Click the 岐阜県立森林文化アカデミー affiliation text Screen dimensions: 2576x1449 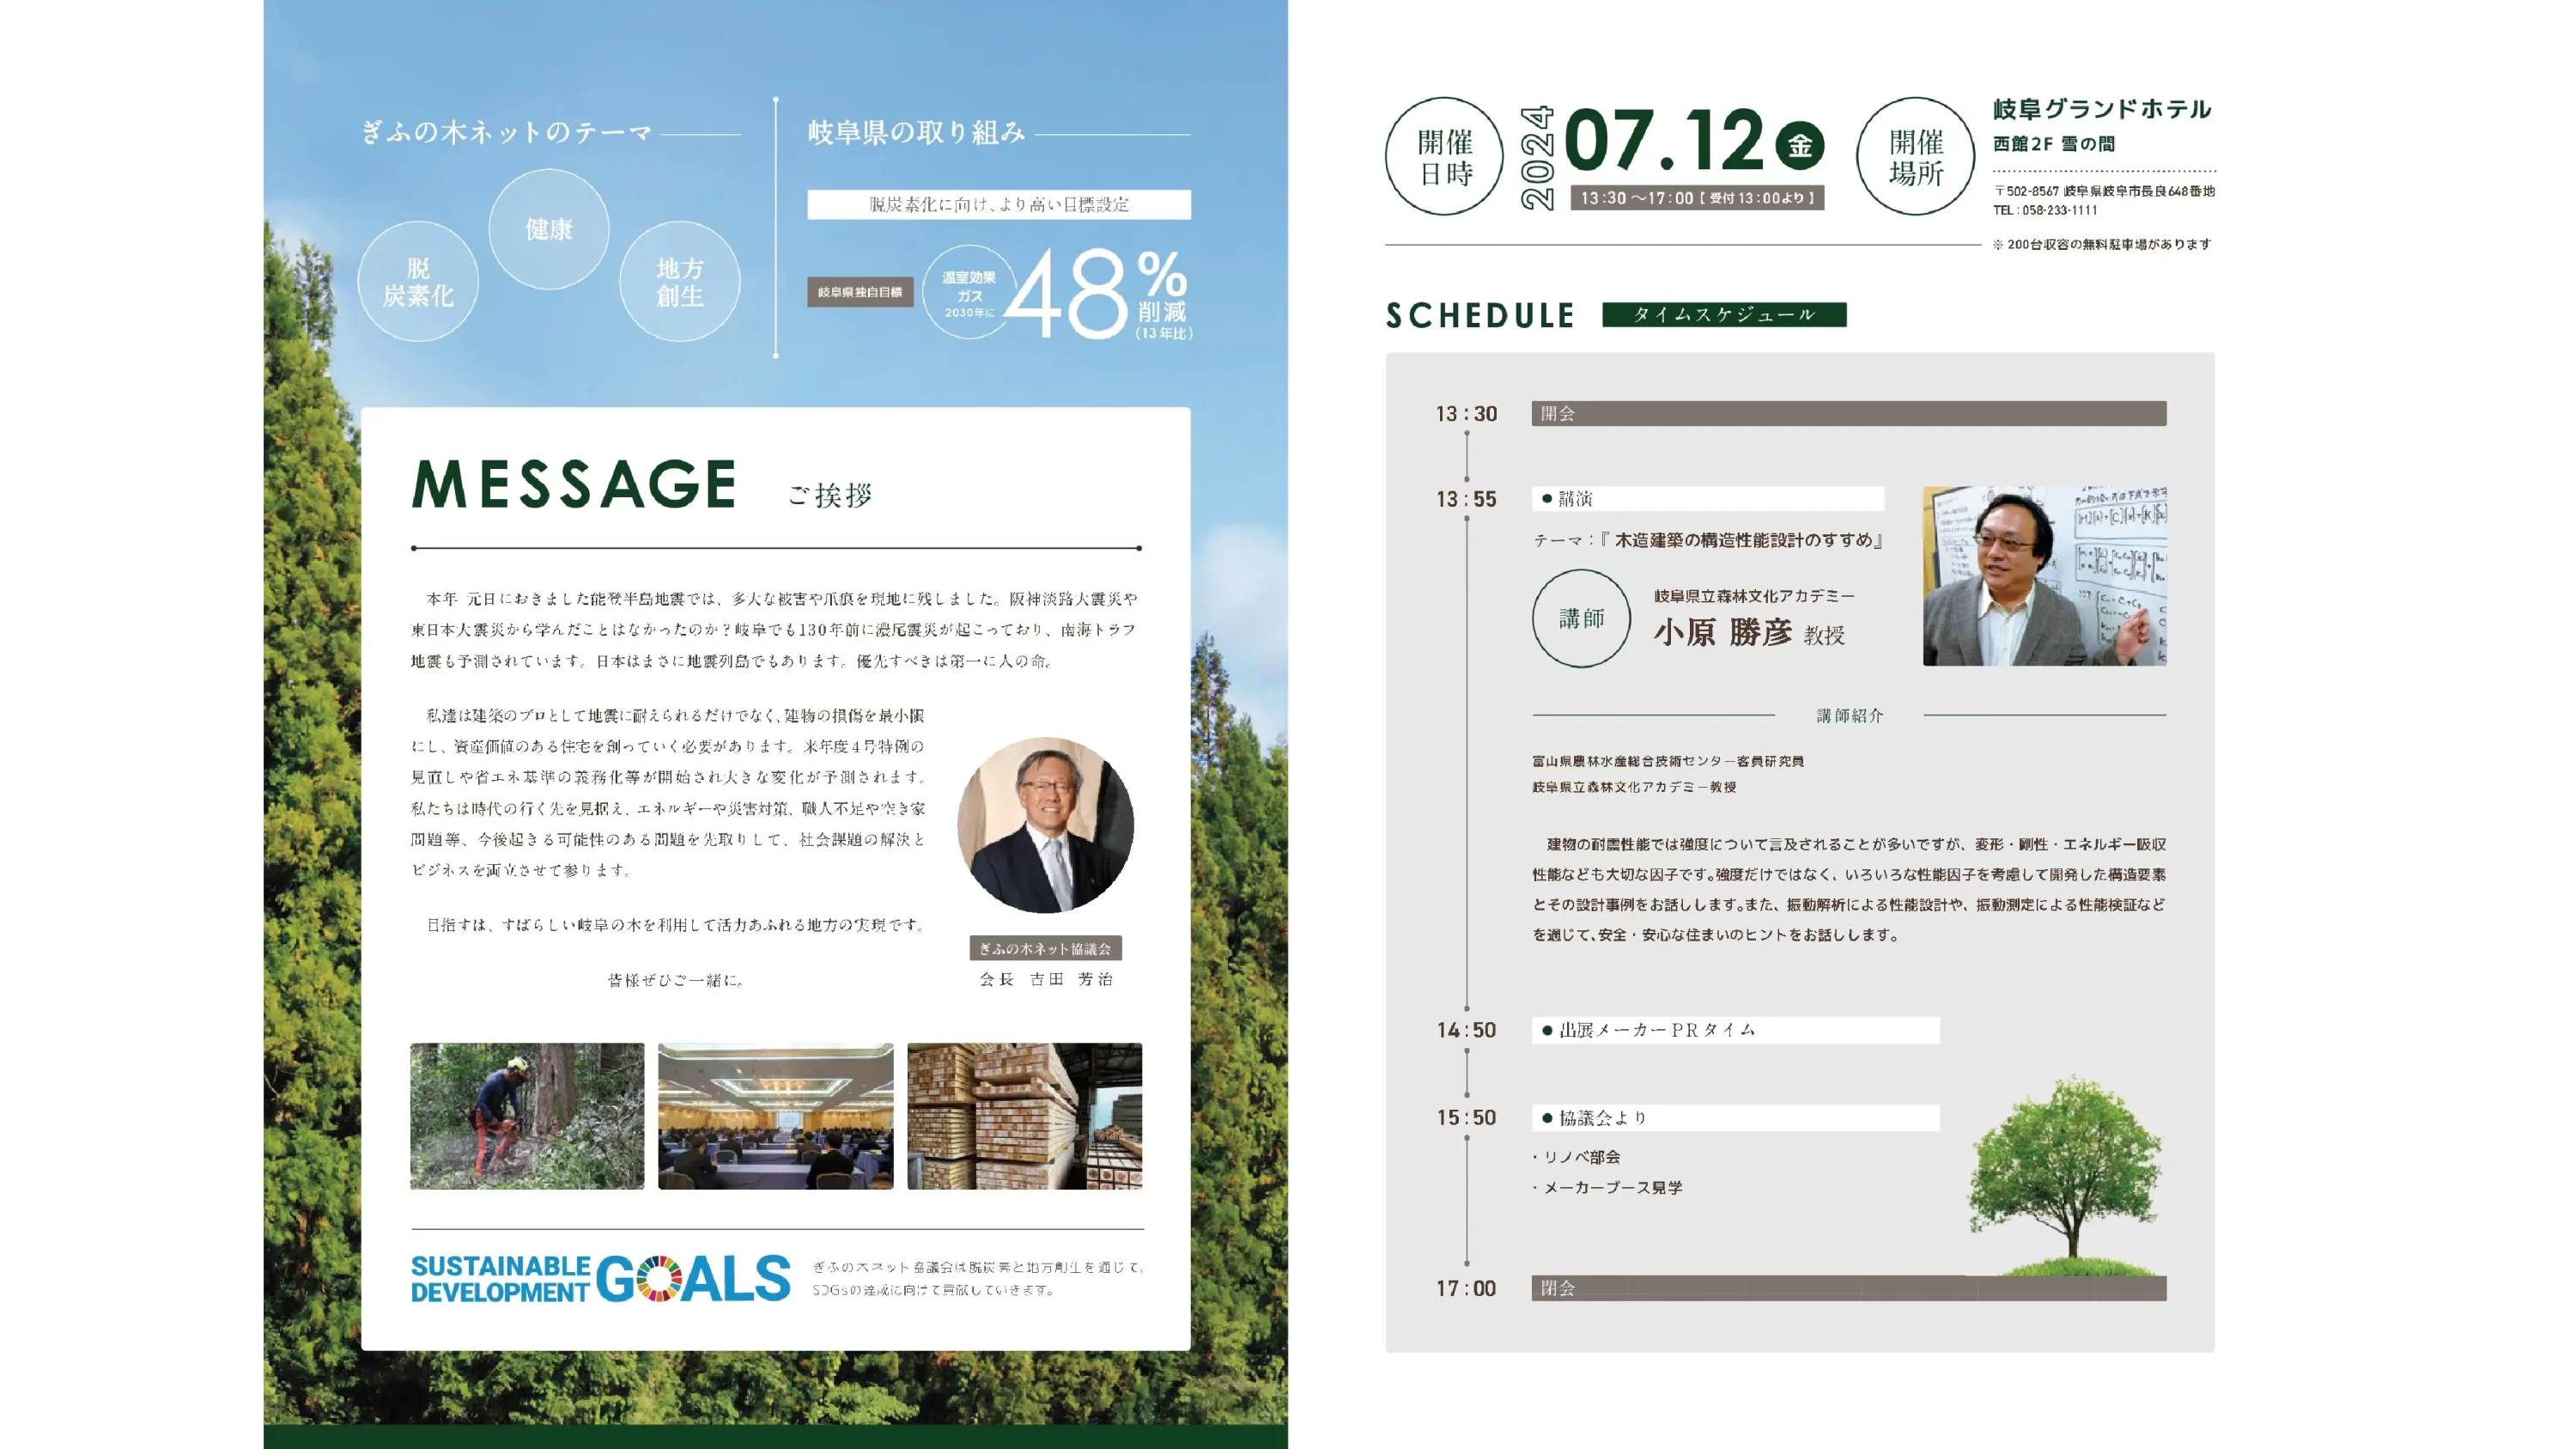1754,596
